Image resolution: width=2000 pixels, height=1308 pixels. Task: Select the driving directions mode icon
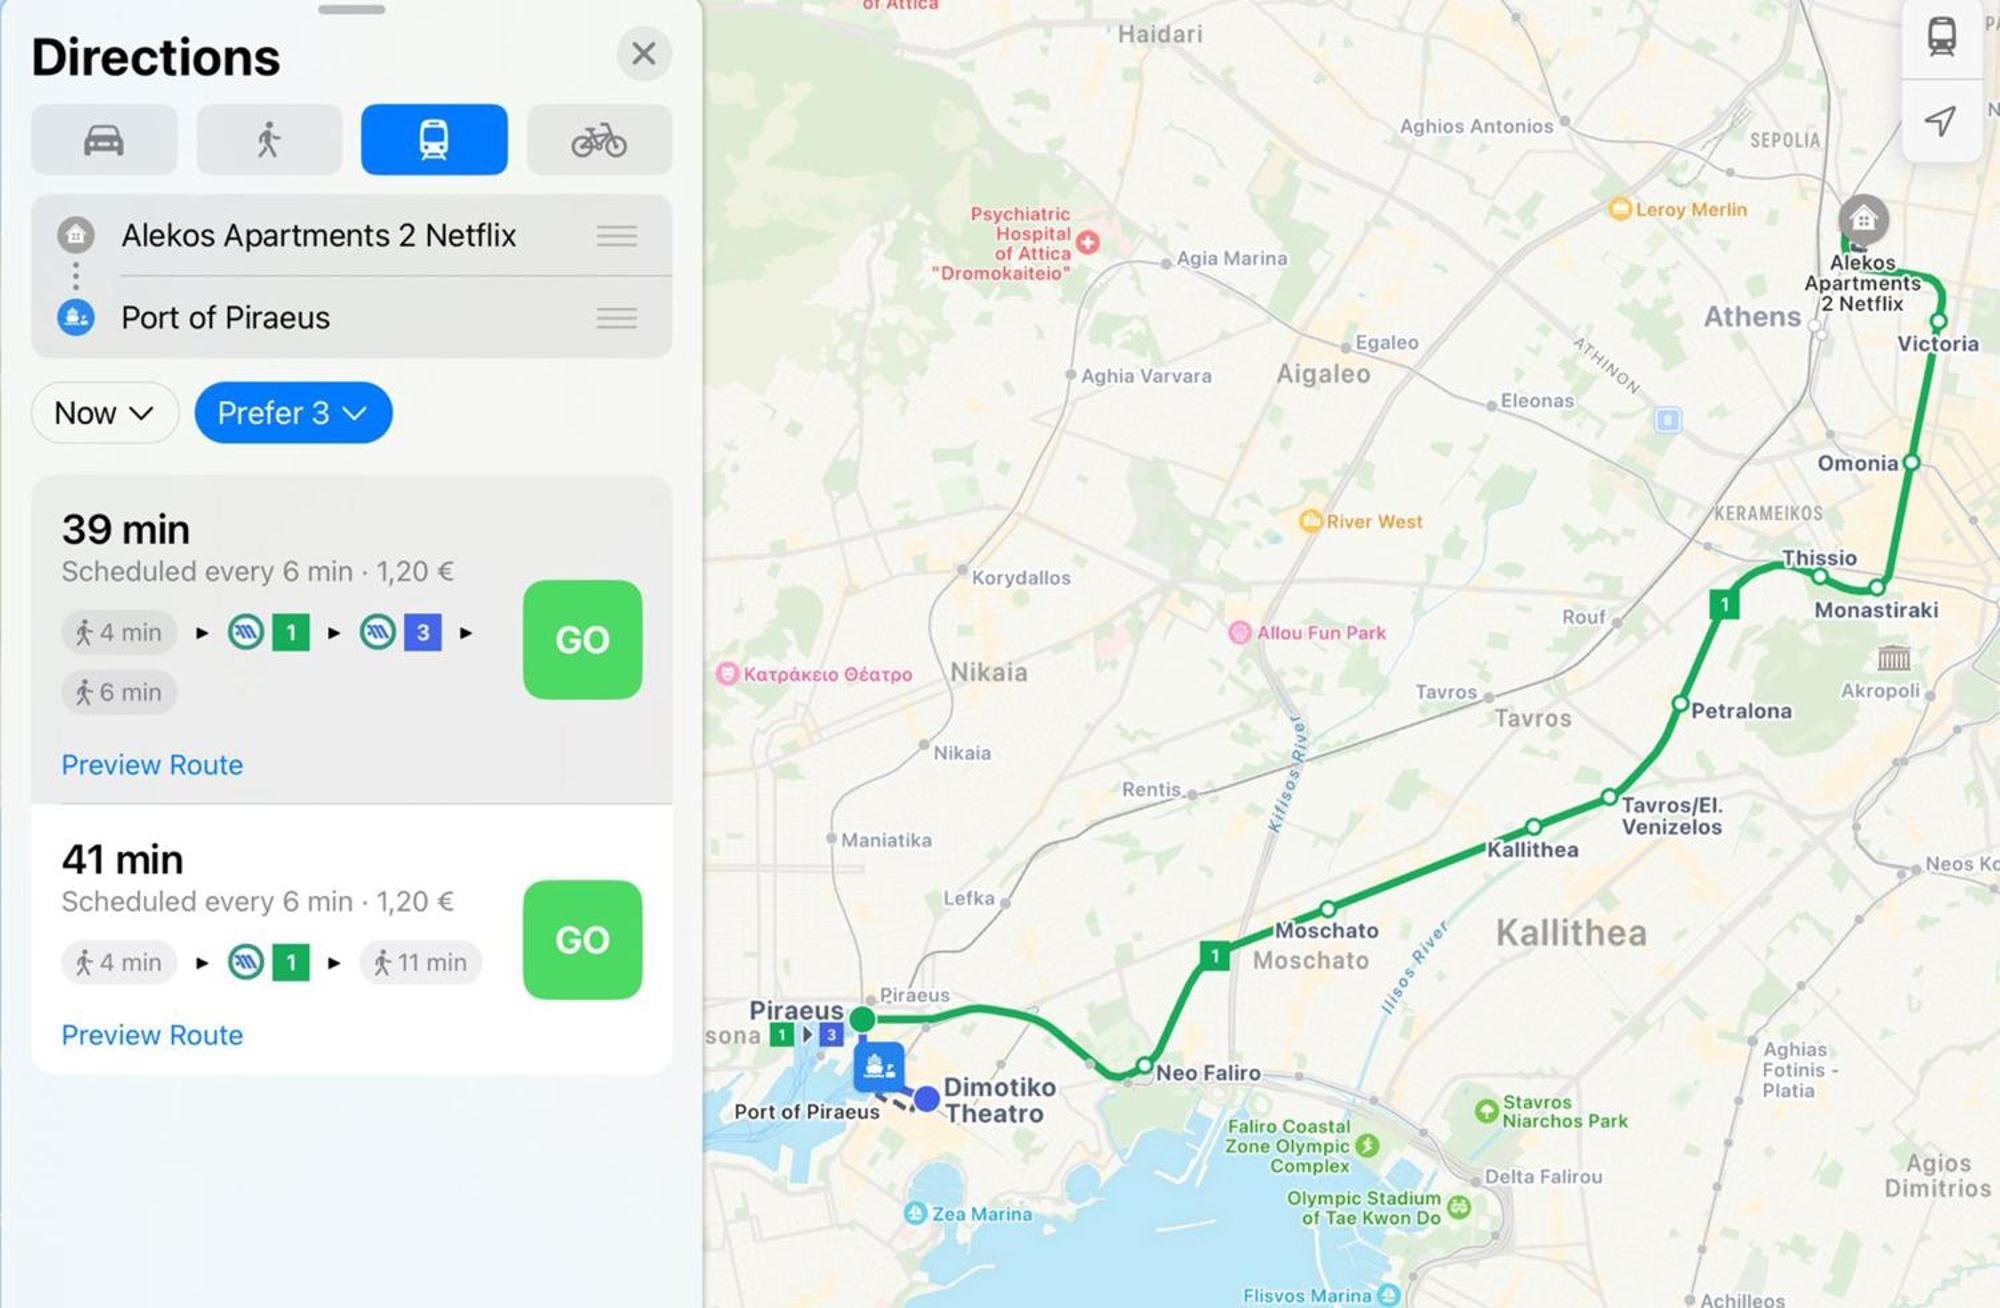click(x=105, y=140)
